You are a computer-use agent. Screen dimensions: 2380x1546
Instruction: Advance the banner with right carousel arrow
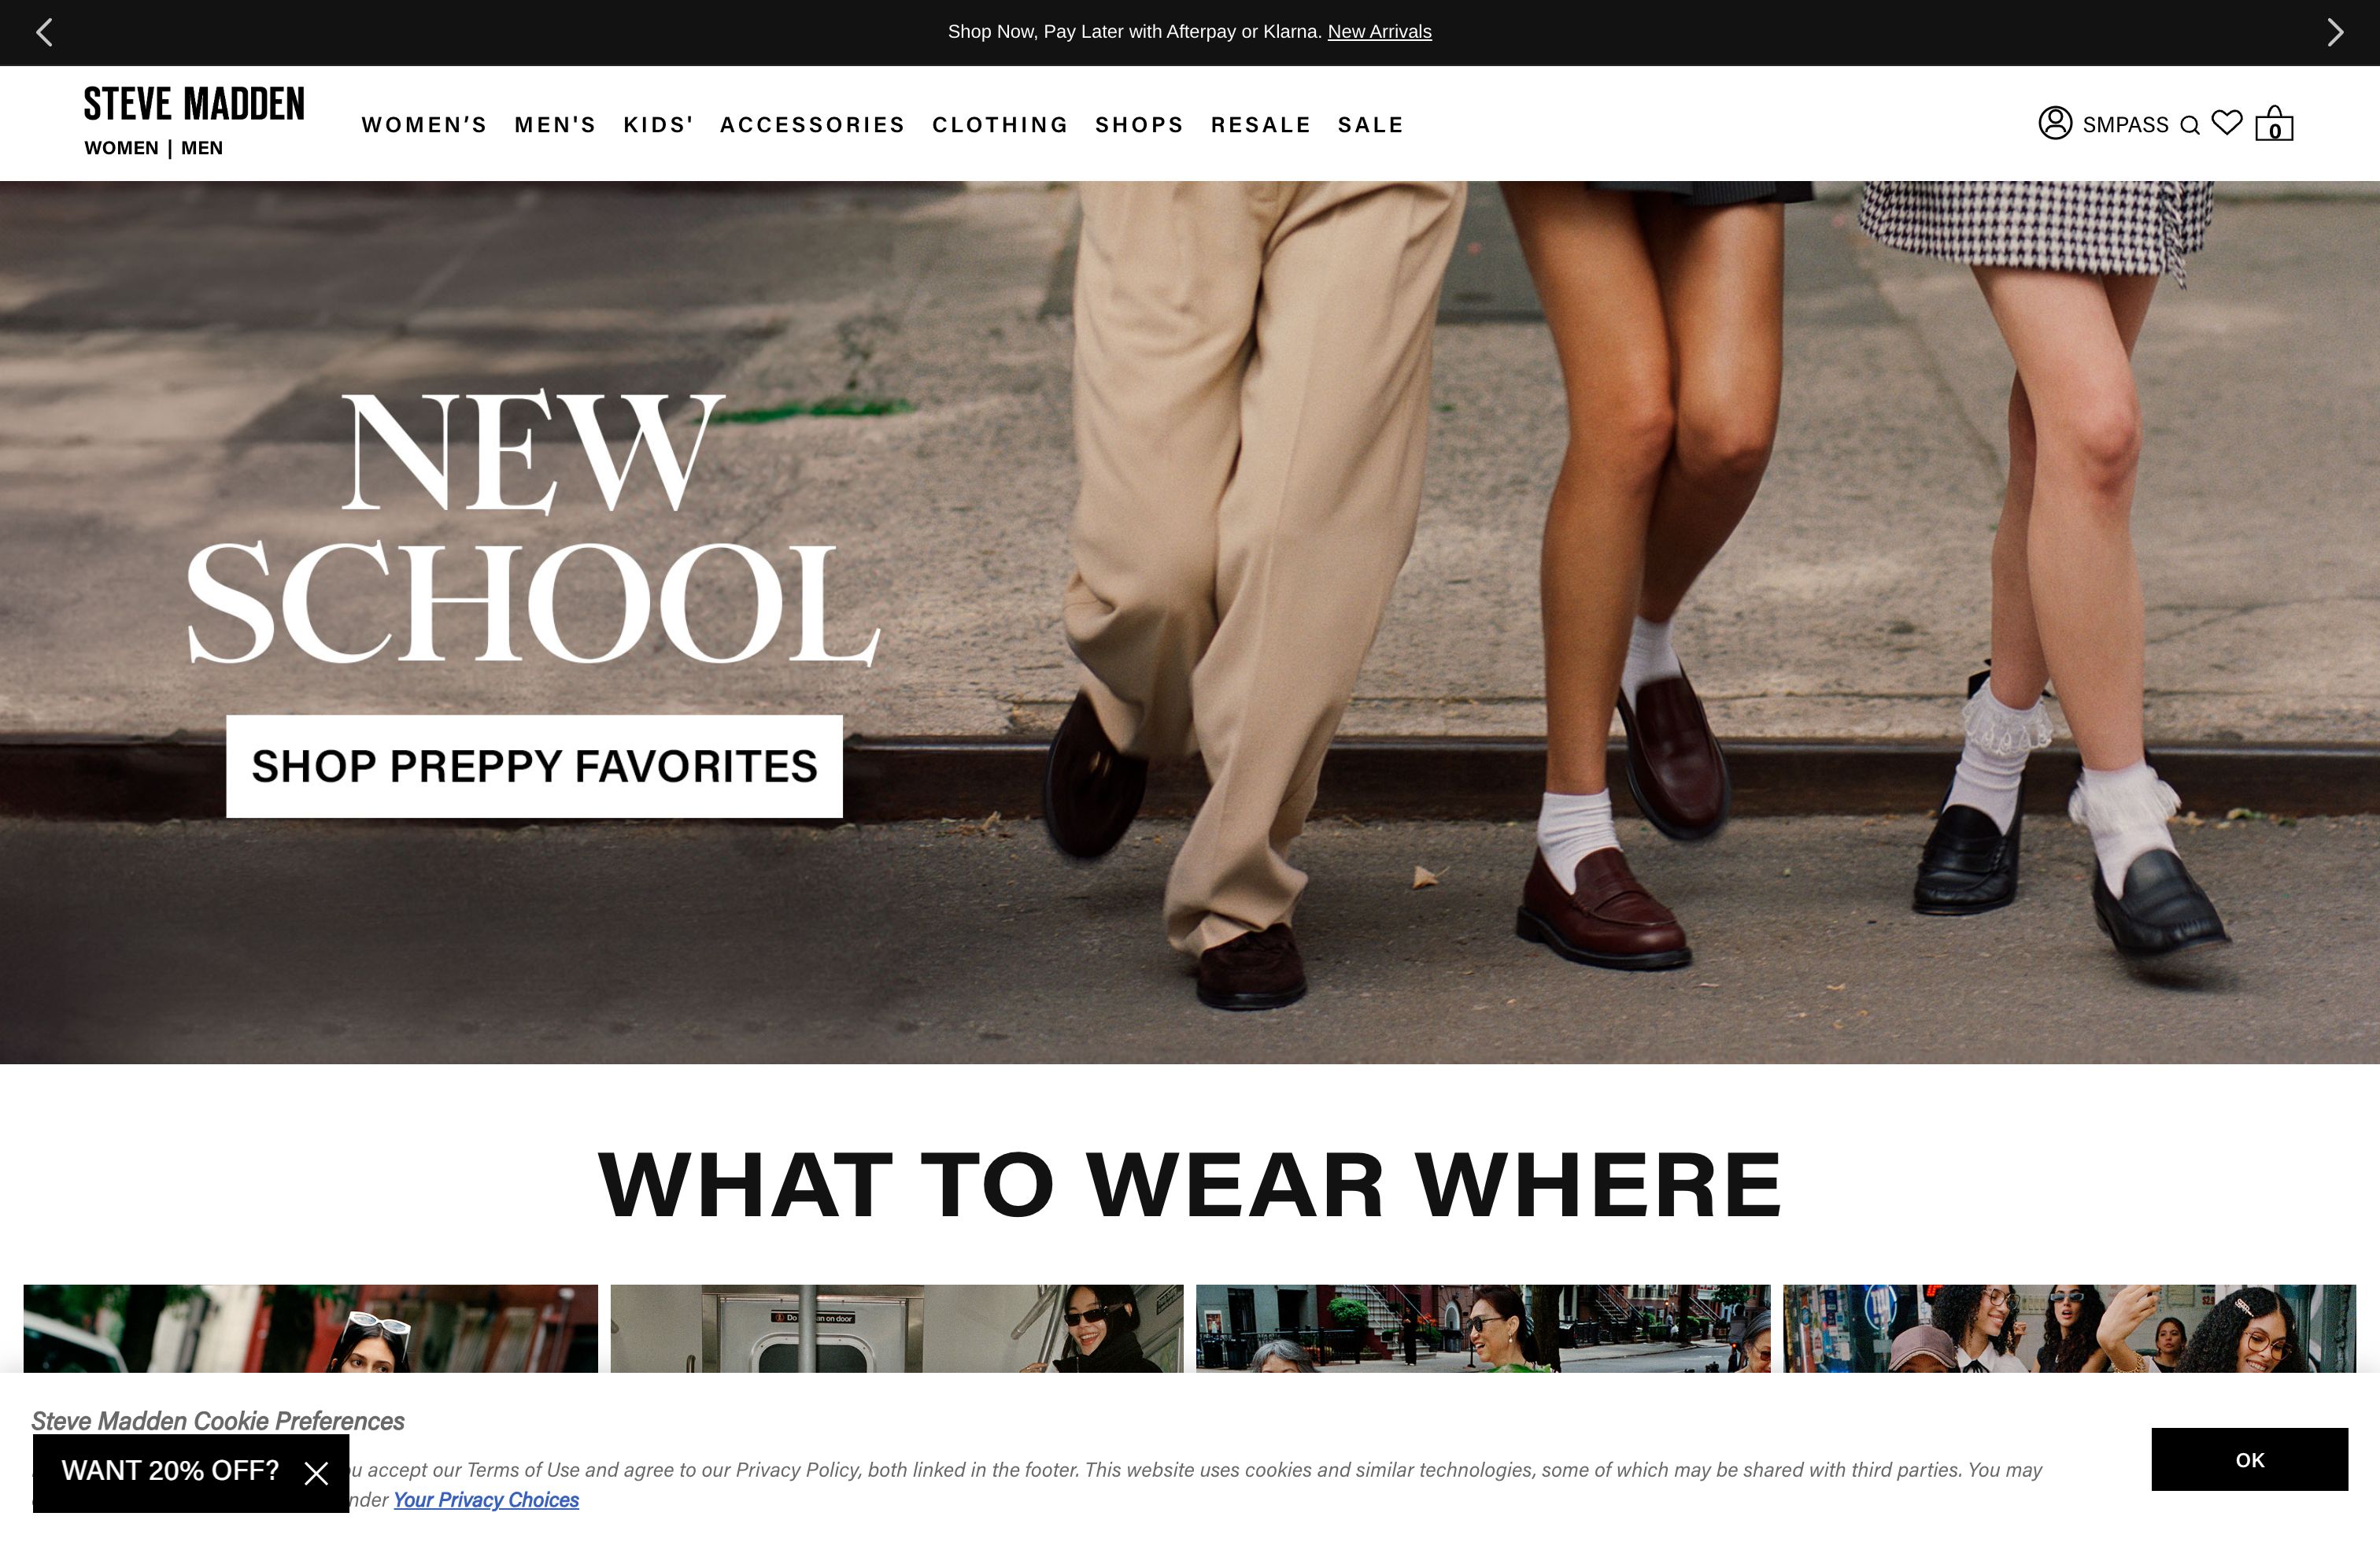[x=2336, y=31]
